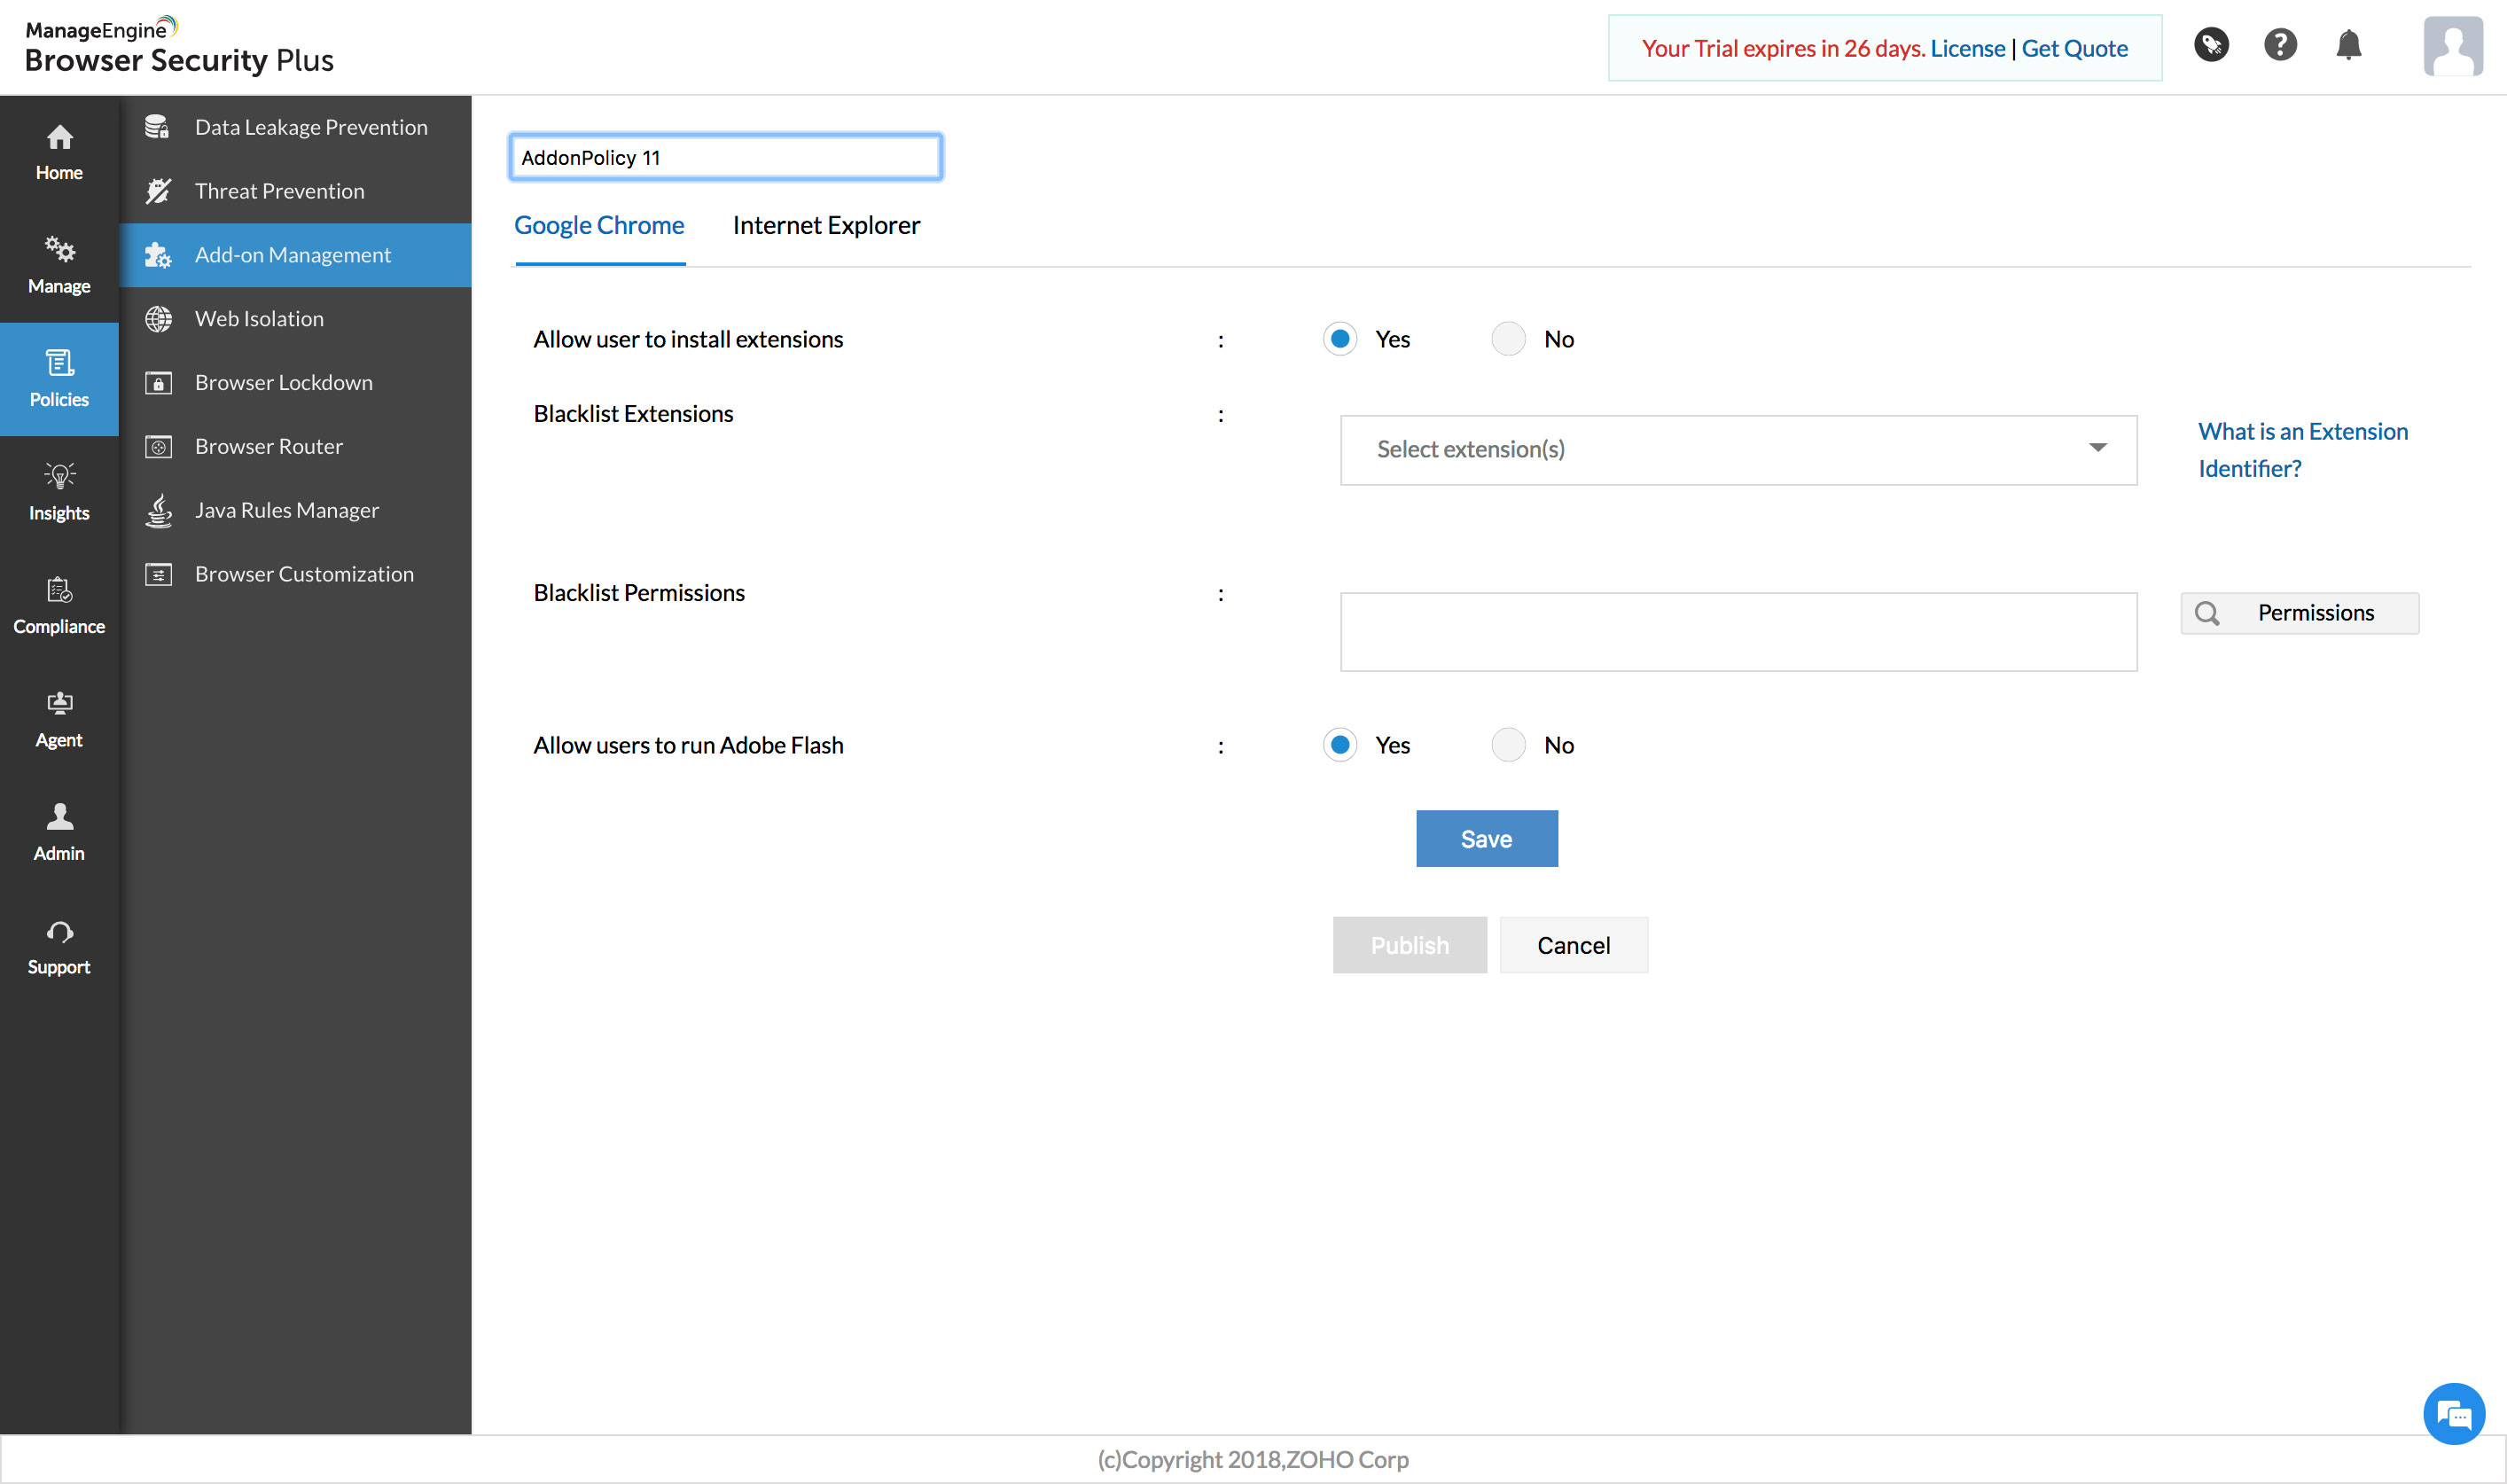
Task: Click the Browser Customization icon
Action: [x=158, y=574]
